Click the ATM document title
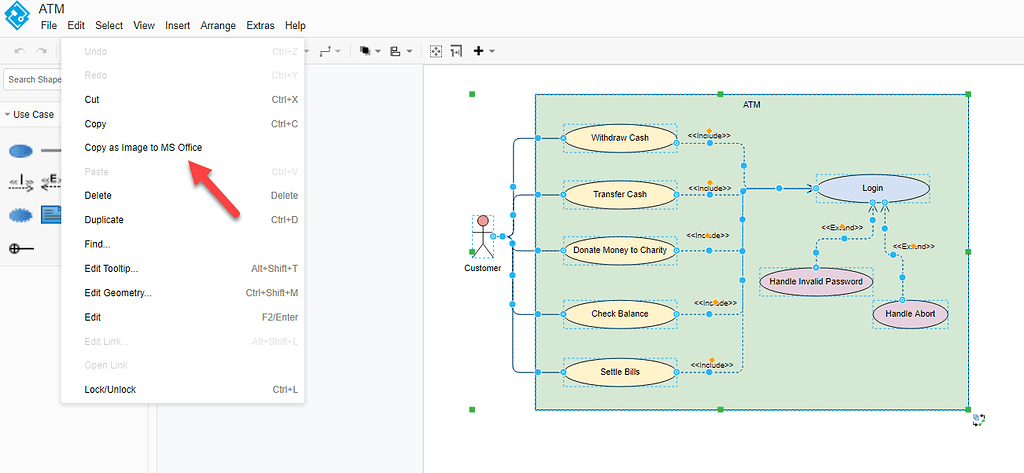1024x473 pixels. point(52,8)
